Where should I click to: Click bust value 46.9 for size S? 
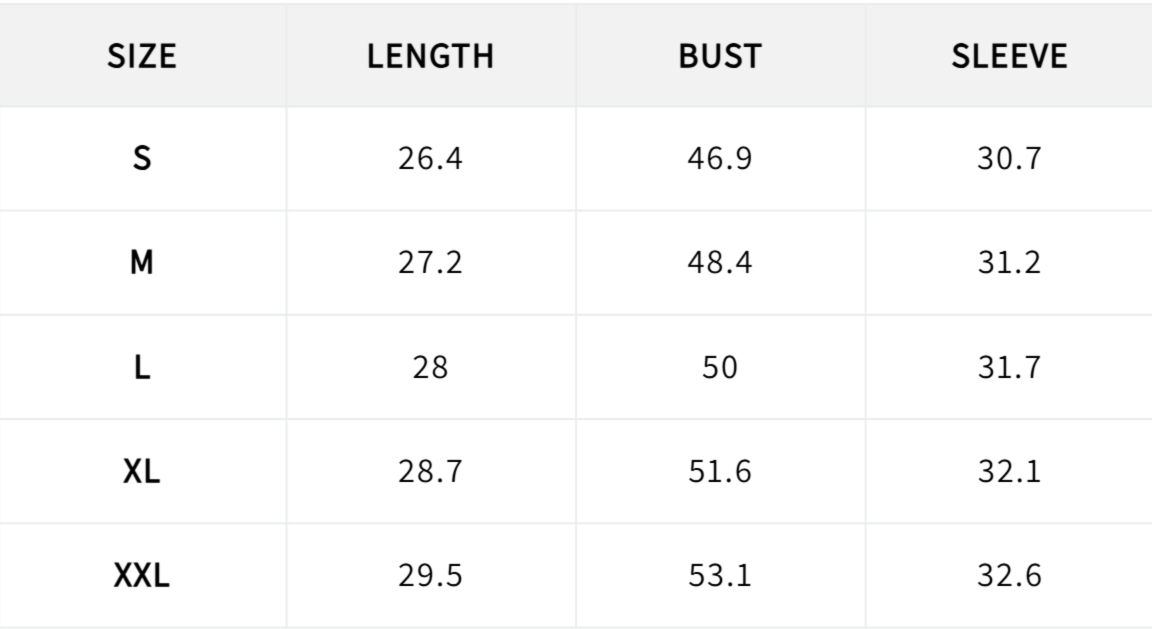coord(720,159)
